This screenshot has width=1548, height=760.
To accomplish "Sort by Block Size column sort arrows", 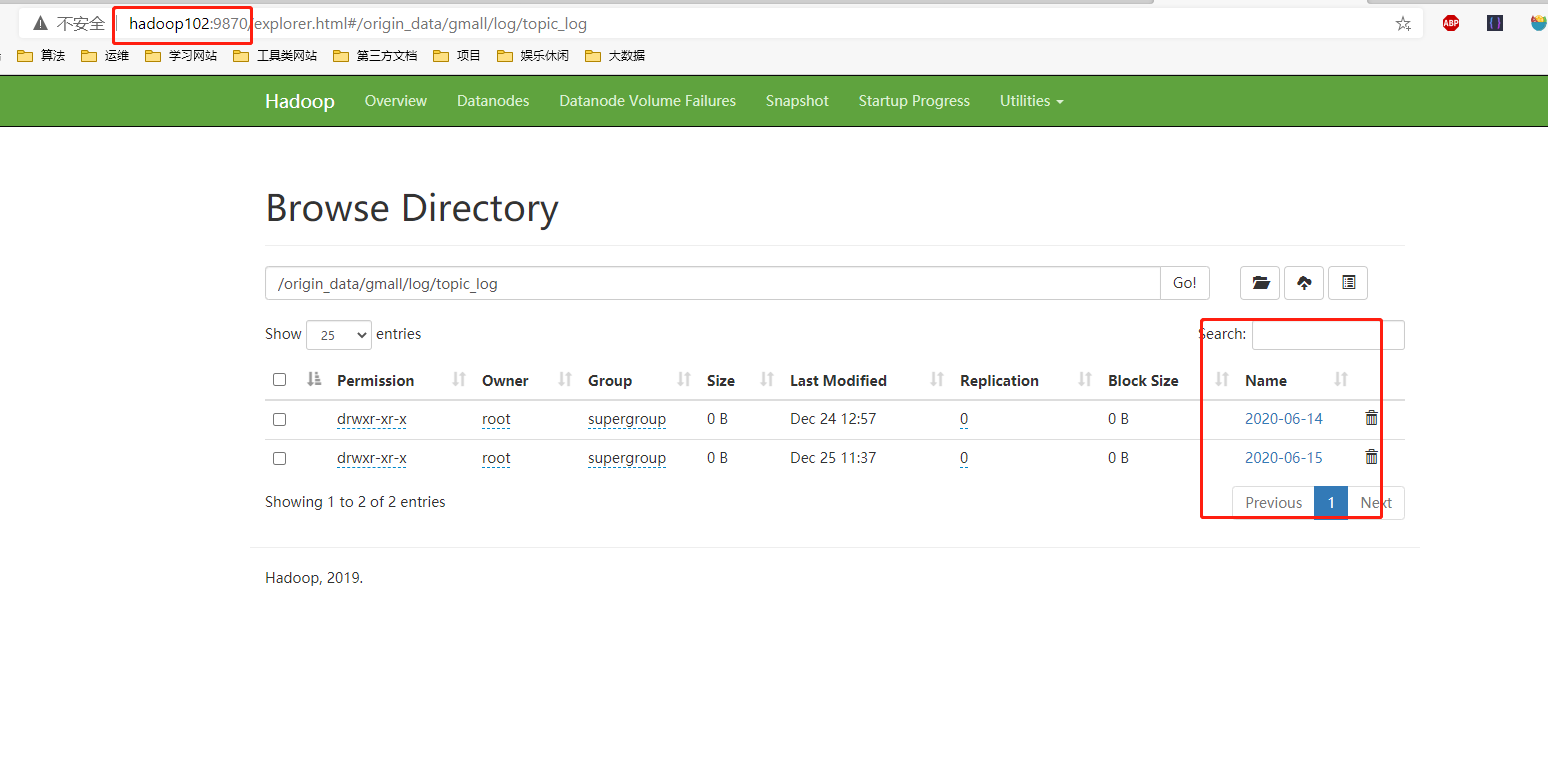I will click(x=1221, y=379).
